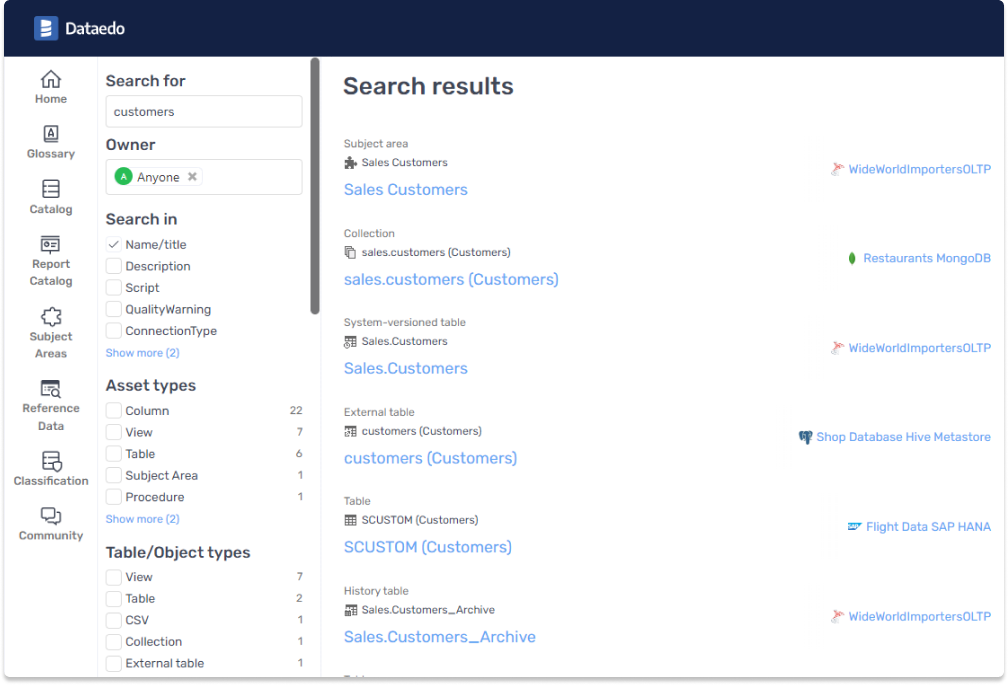Open the Reference Data icon
The height and width of the screenshot is (685, 1008).
point(50,389)
